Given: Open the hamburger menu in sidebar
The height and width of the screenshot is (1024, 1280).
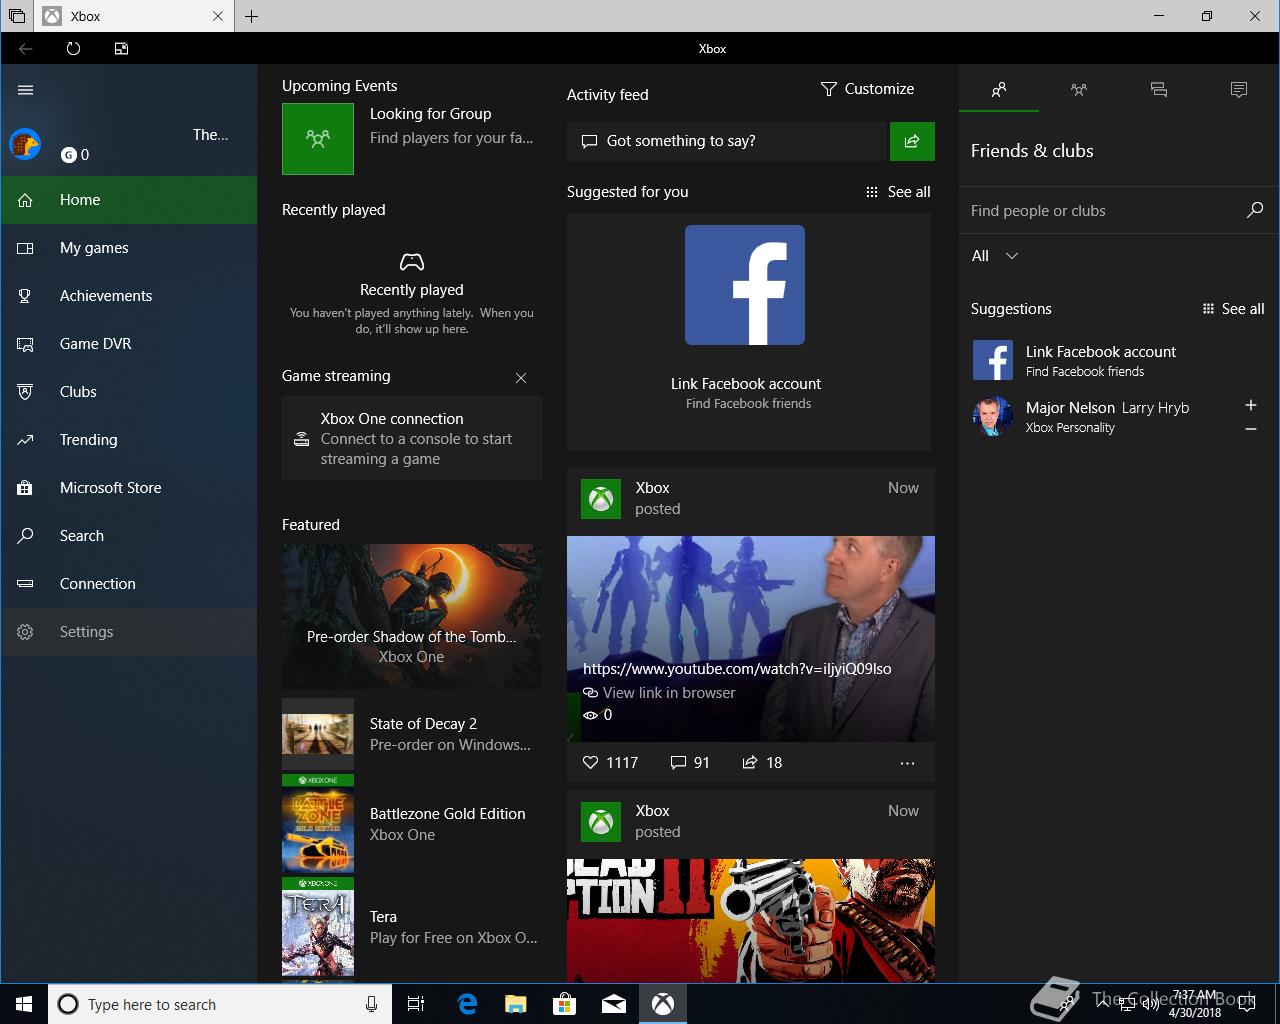Looking at the screenshot, I should (25, 90).
